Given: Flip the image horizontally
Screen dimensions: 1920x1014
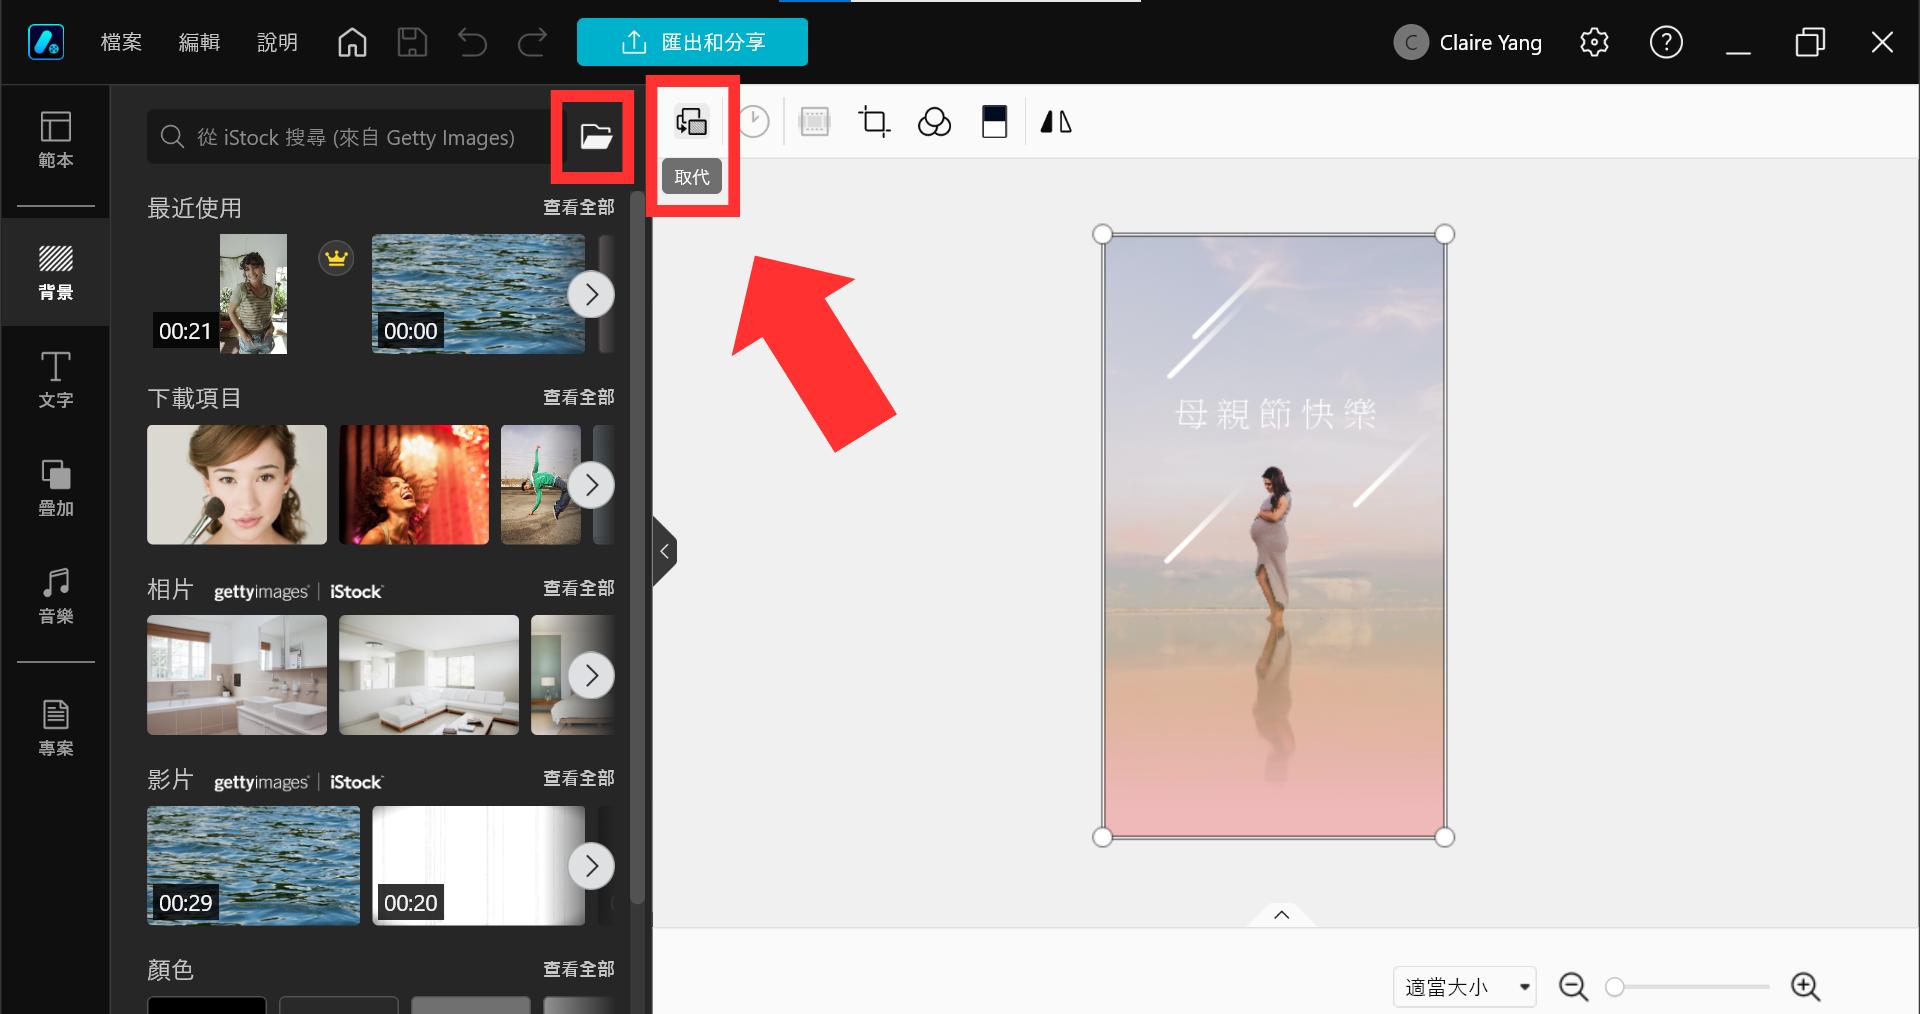Looking at the screenshot, I should (1056, 122).
